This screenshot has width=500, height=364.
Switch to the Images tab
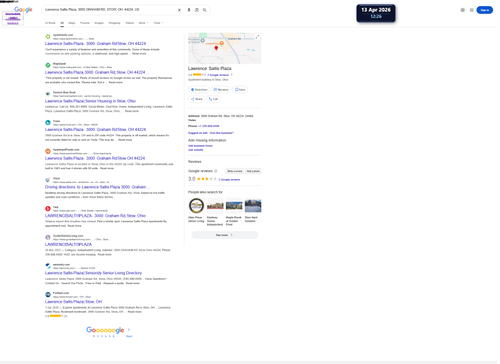point(99,23)
